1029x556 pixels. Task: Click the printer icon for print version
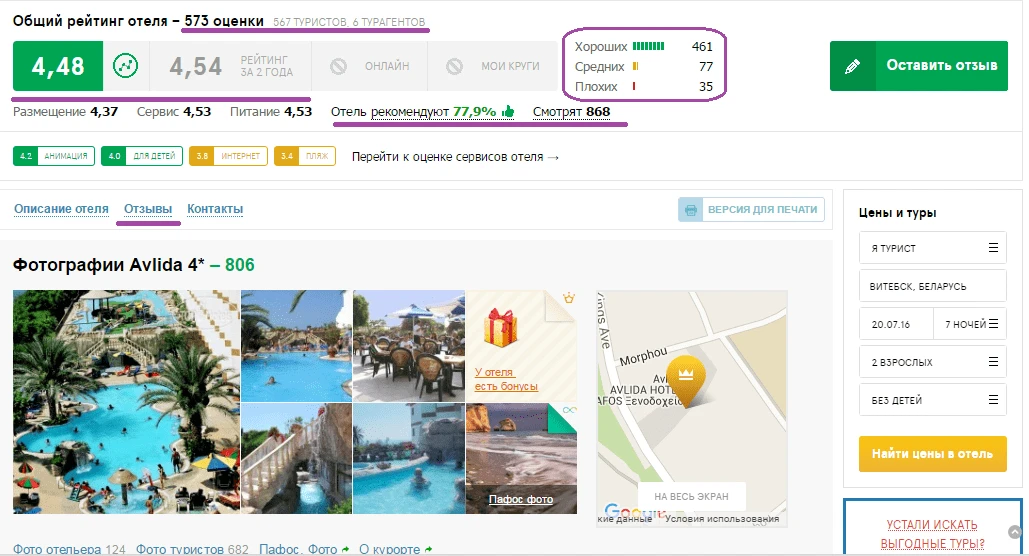[x=690, y=210]
